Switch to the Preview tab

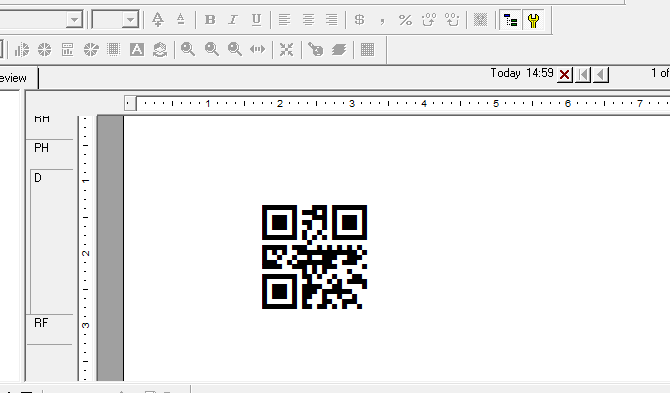click(x=13, y=78)
